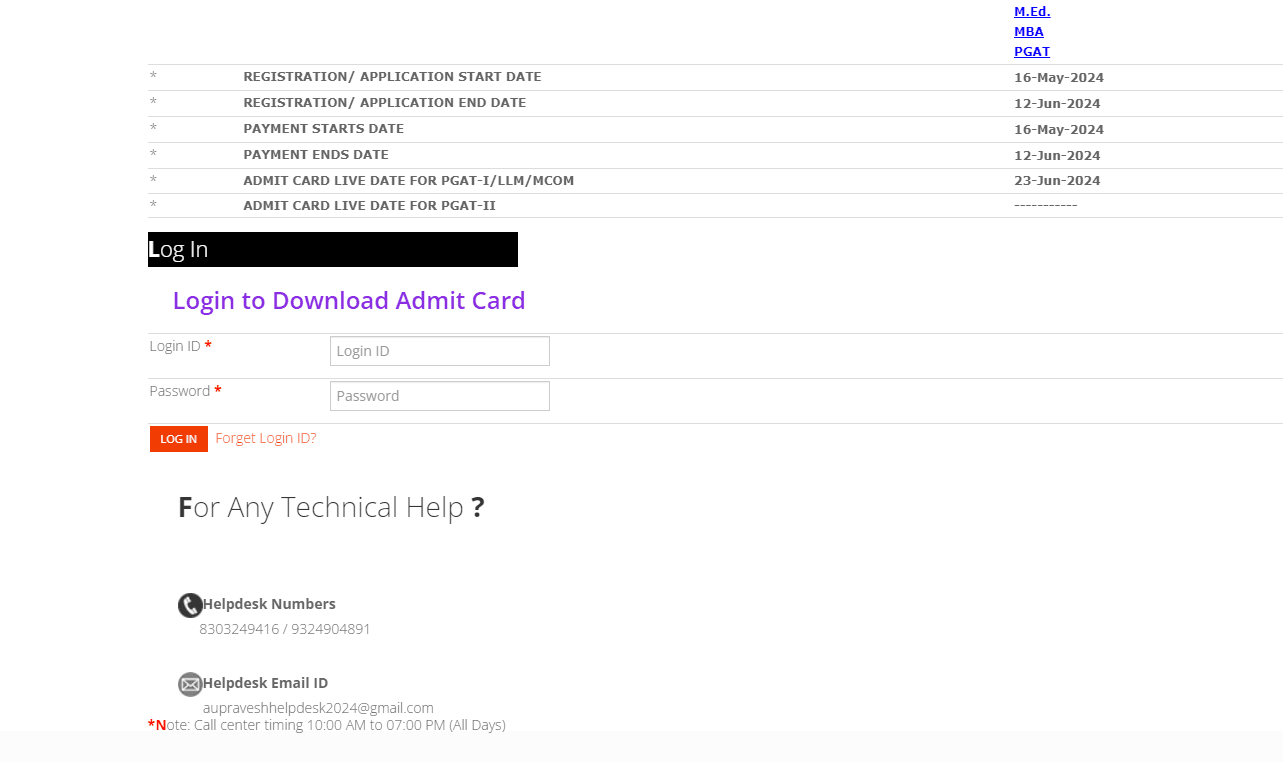Open the PGAT course link
The height and width of the screenshot is (762, 1283).
click(1031, 52)
